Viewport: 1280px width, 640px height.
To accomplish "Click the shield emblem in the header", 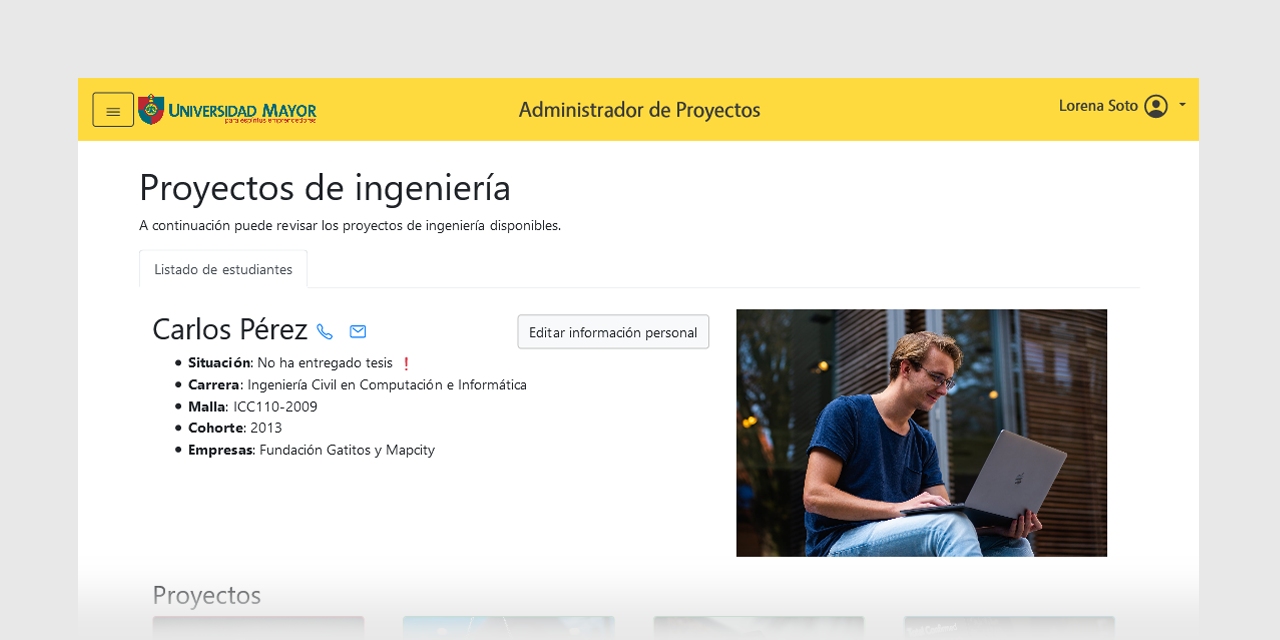I will (150, 109).
